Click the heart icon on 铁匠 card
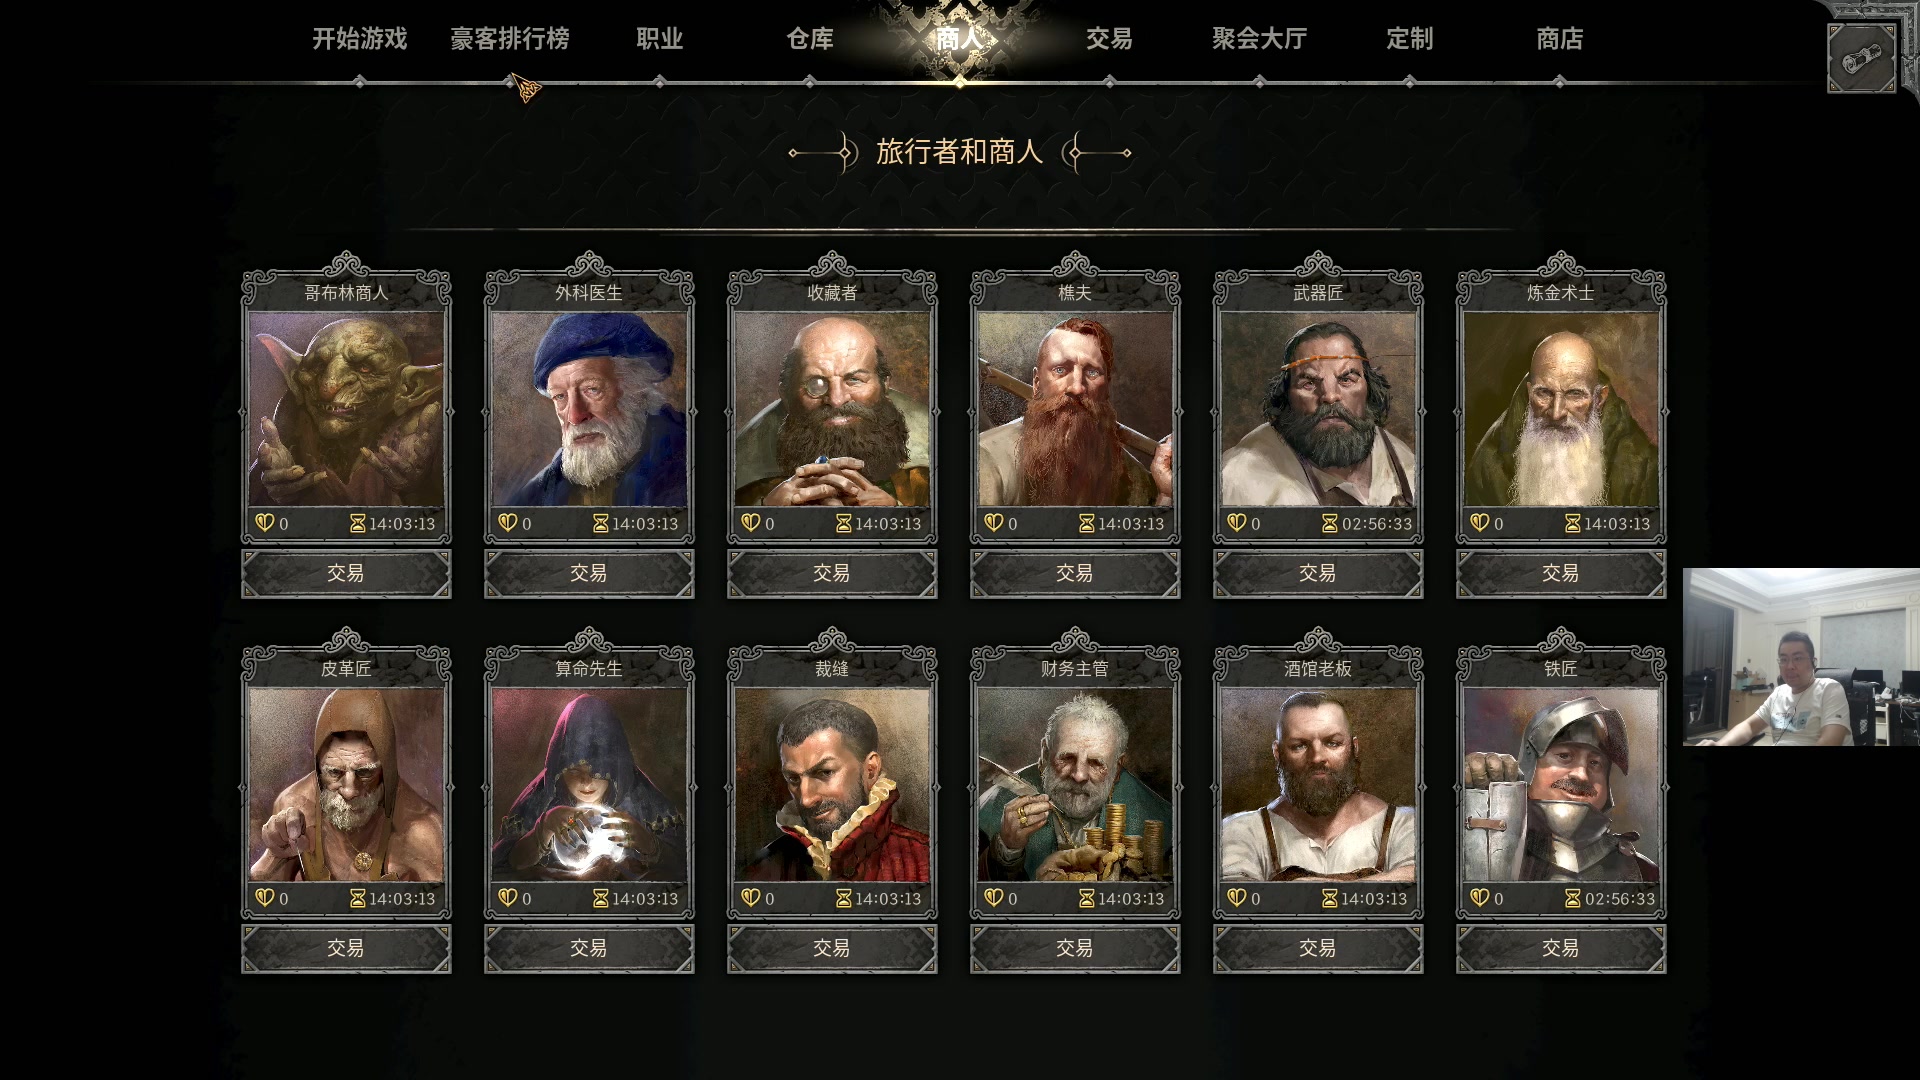This screenshot has width=1920, height=1080. (1479, 898)
